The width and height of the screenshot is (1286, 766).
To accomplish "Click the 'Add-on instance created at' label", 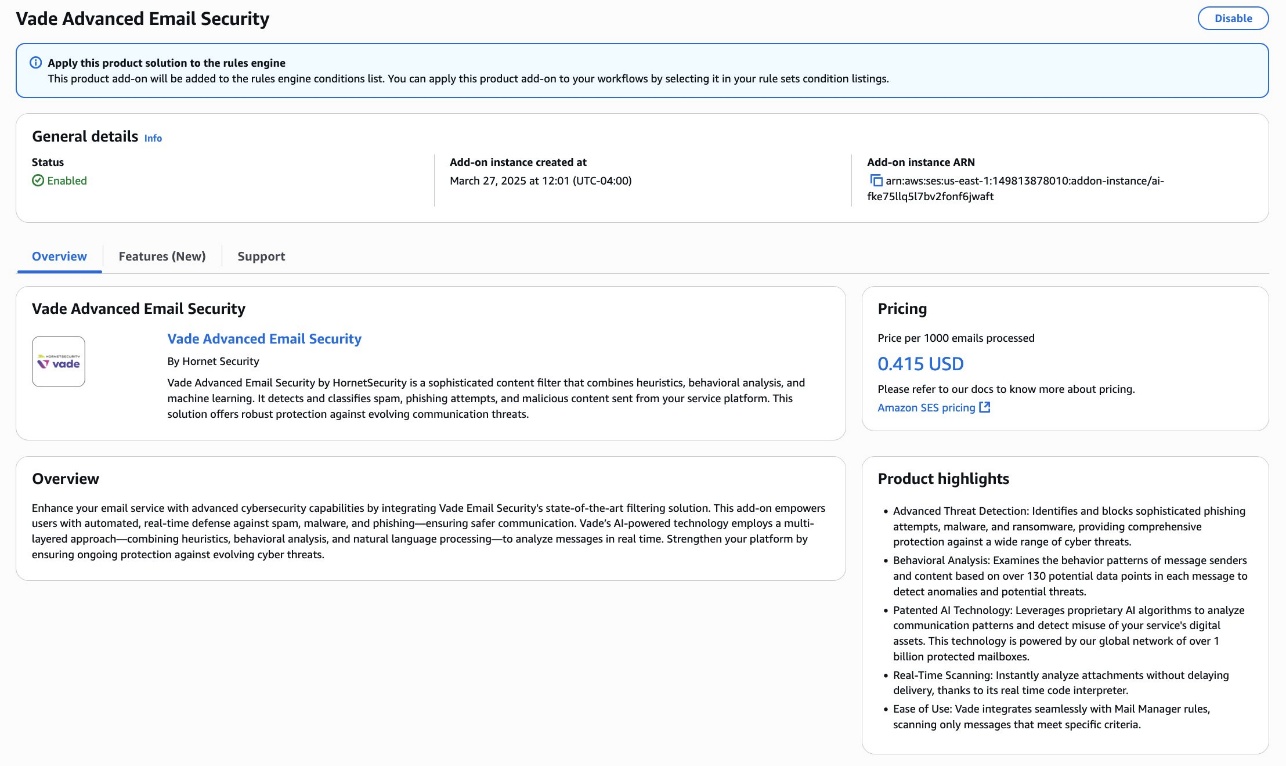I will pyautogui.click(x=518, y=162).
